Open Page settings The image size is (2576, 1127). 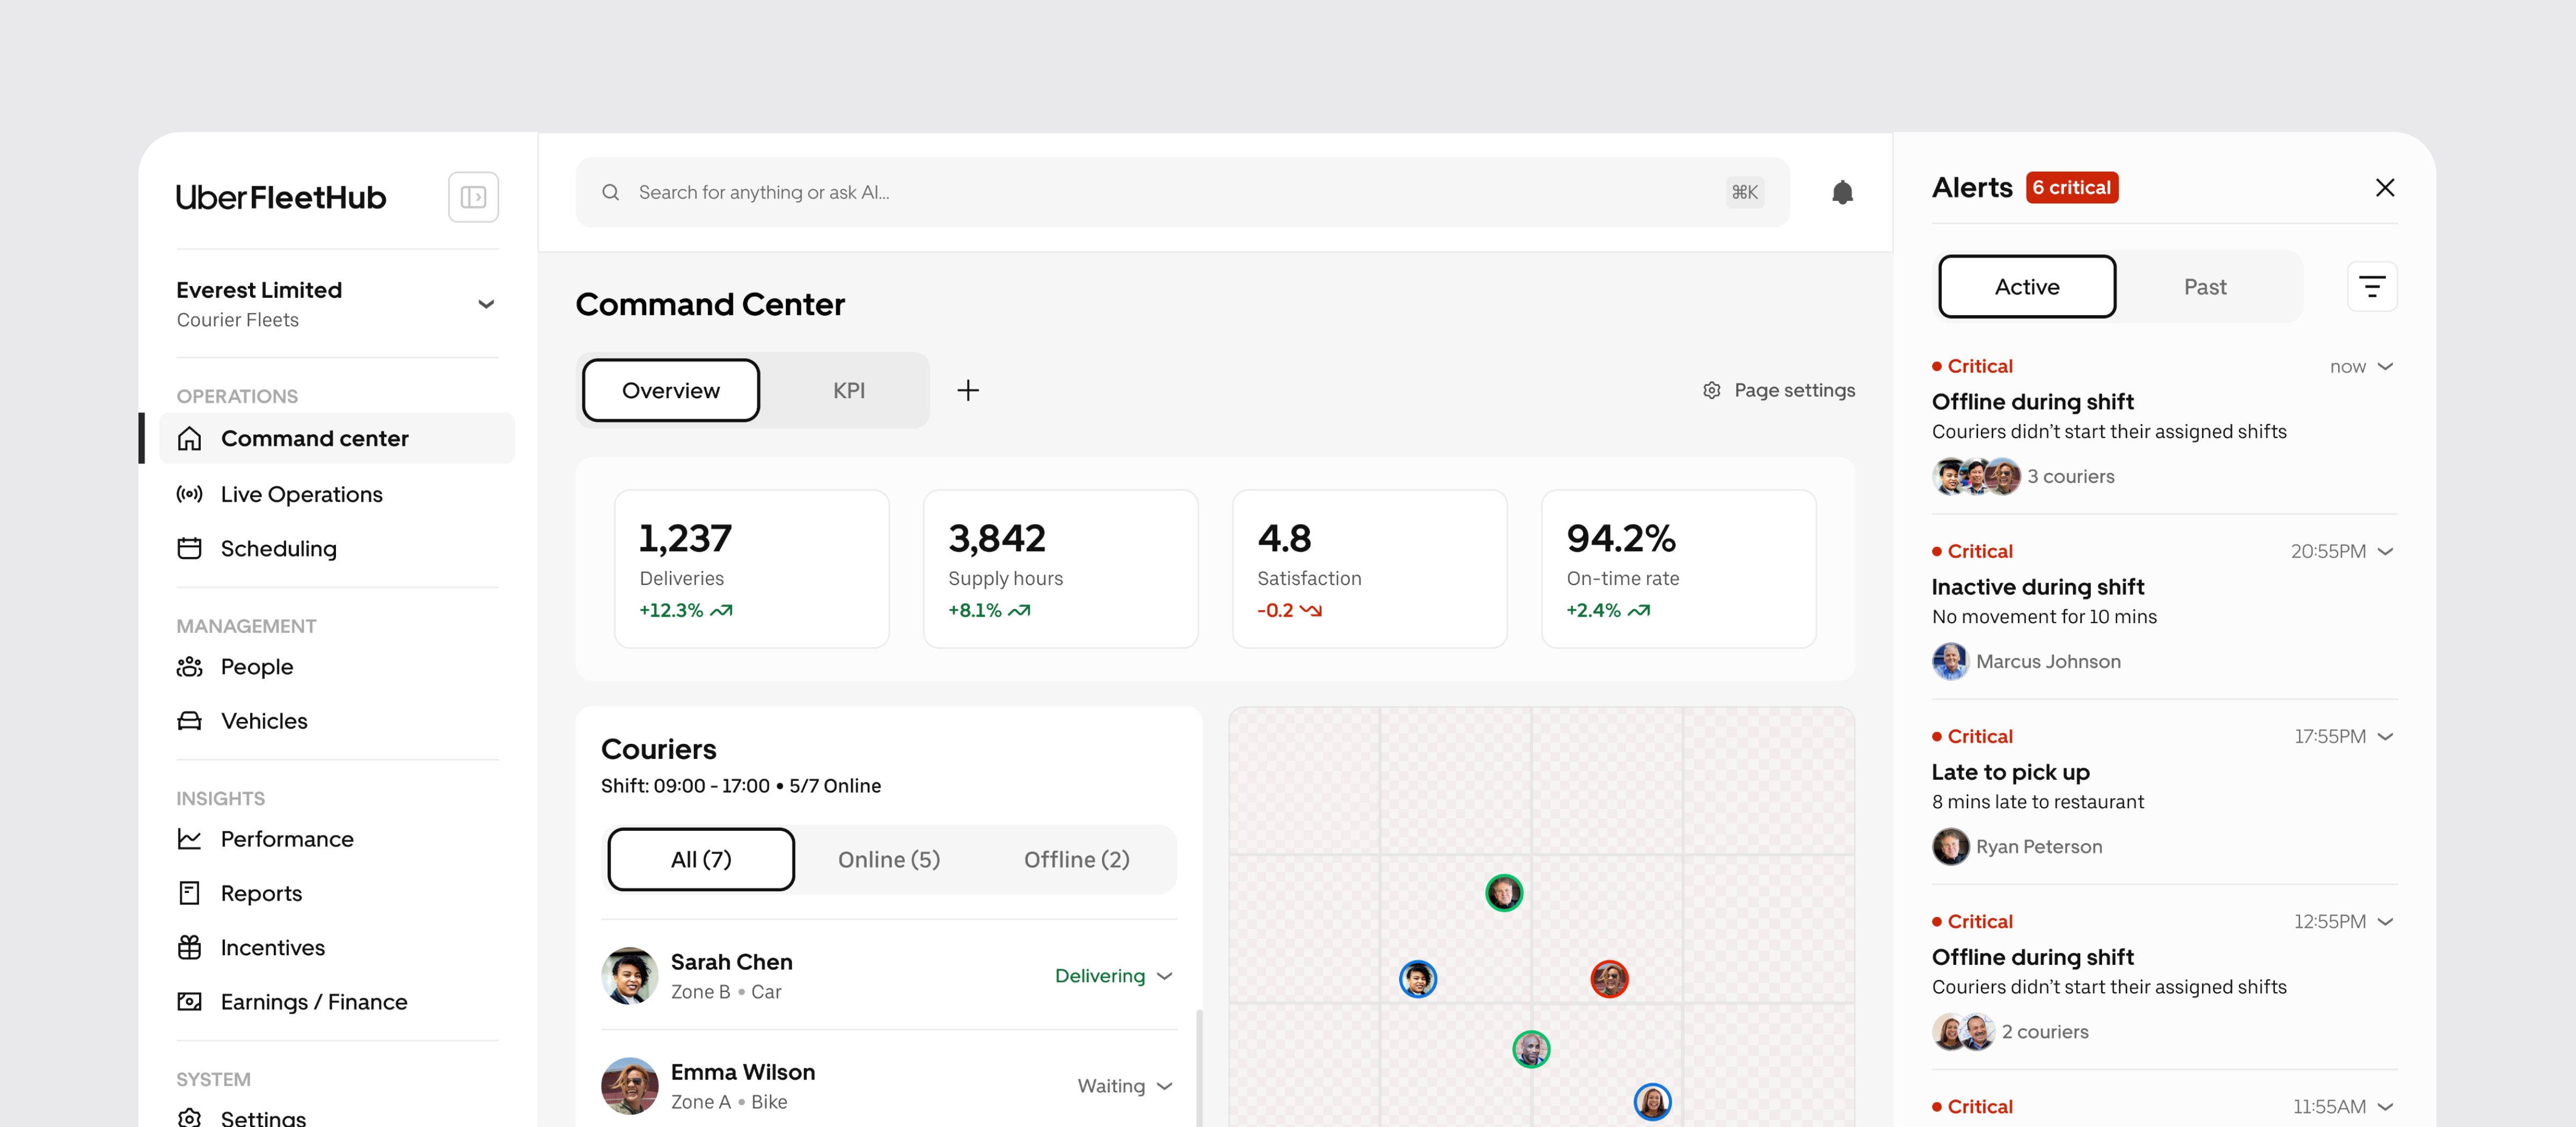(1778, 390)
